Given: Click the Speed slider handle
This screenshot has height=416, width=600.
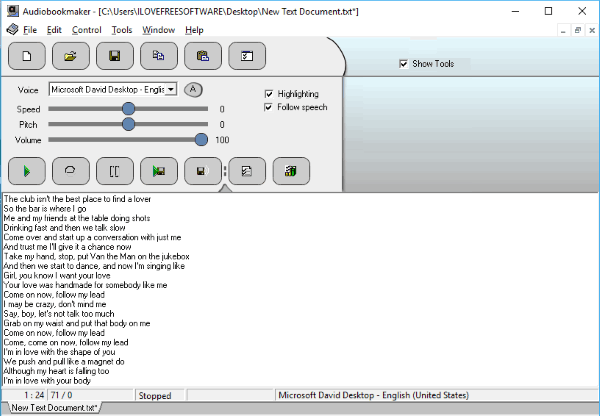Looking at the screenshot, I should click(129, 109).
